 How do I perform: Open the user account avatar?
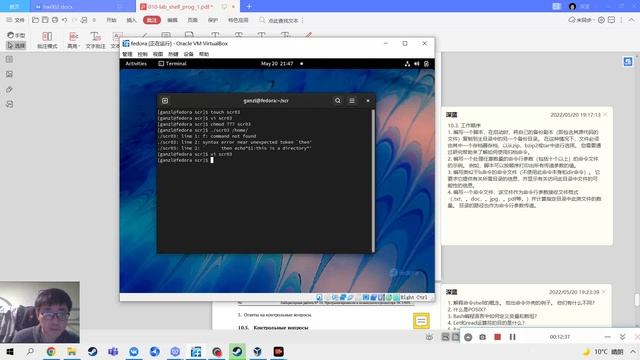click(572, 7)
